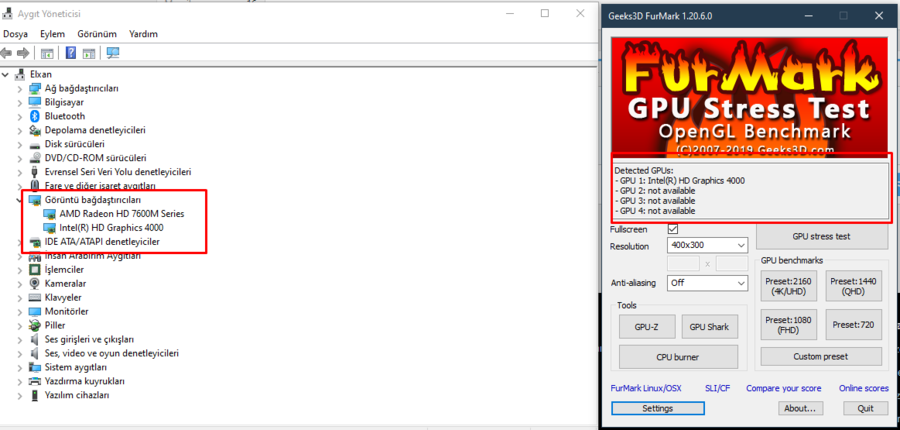Select the Intel(R) HD Graphics 4000 device icon
The height and width of the screenshot is (430, 900).
pos(51,227)
